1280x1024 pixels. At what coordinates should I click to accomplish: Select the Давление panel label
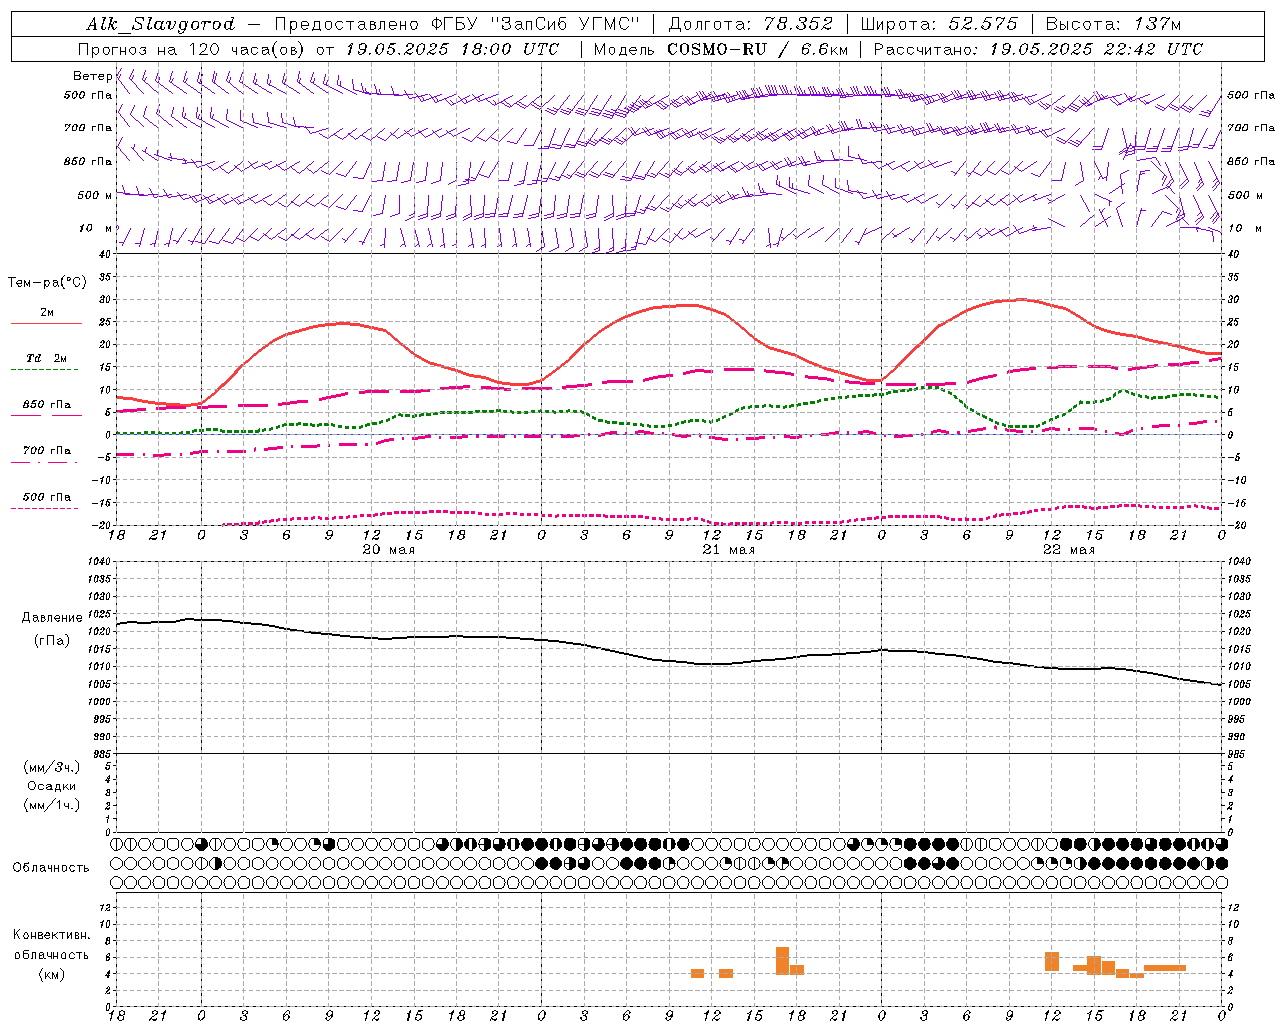pyautogui.click(x=52, y=618)
